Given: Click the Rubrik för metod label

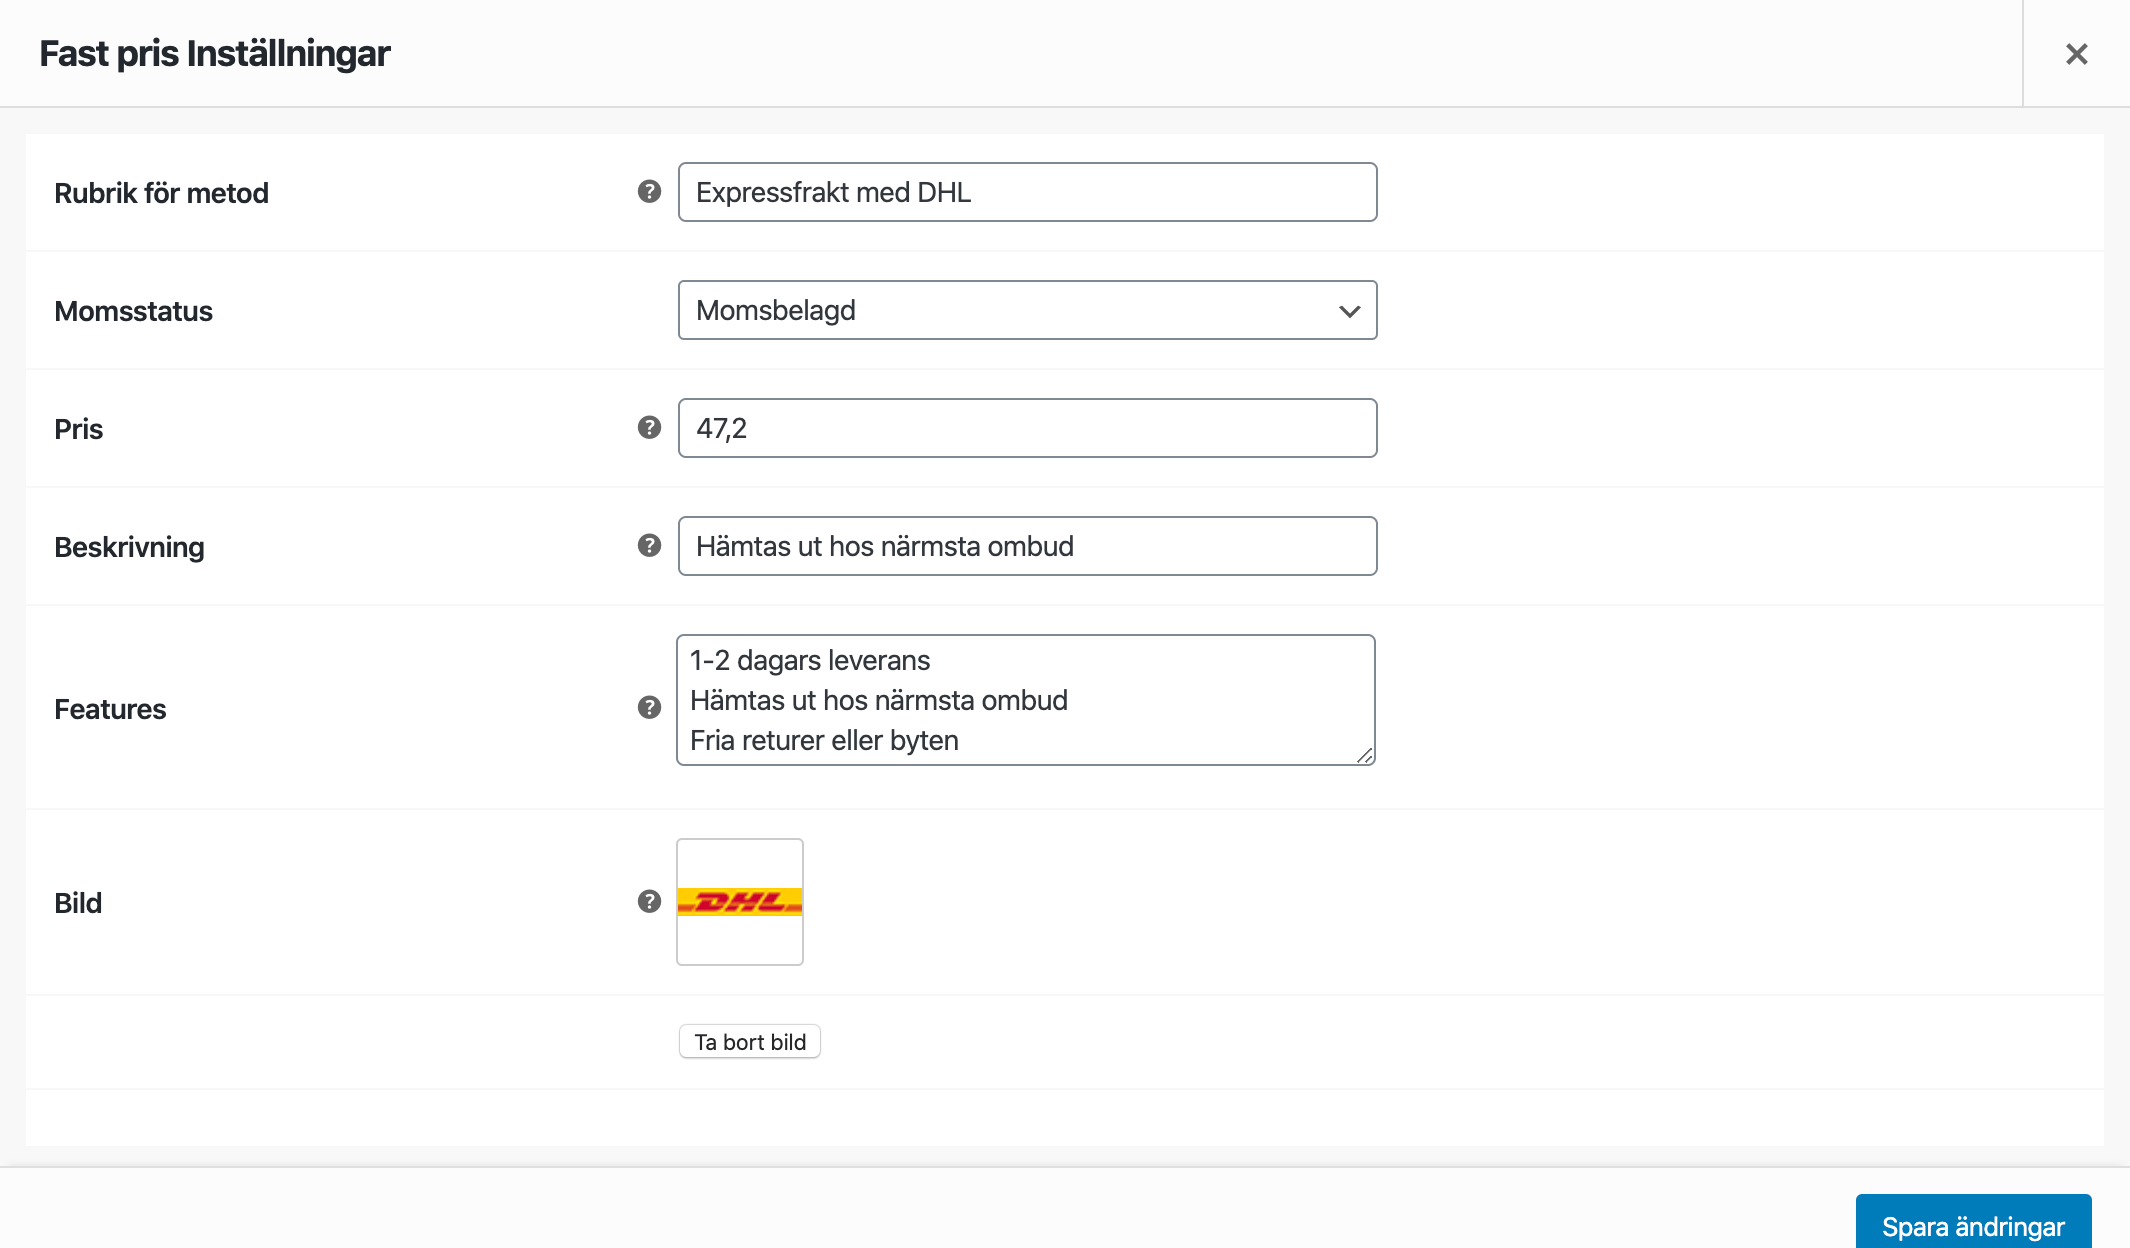Looking at the screenshot, I should coord(161,193).
